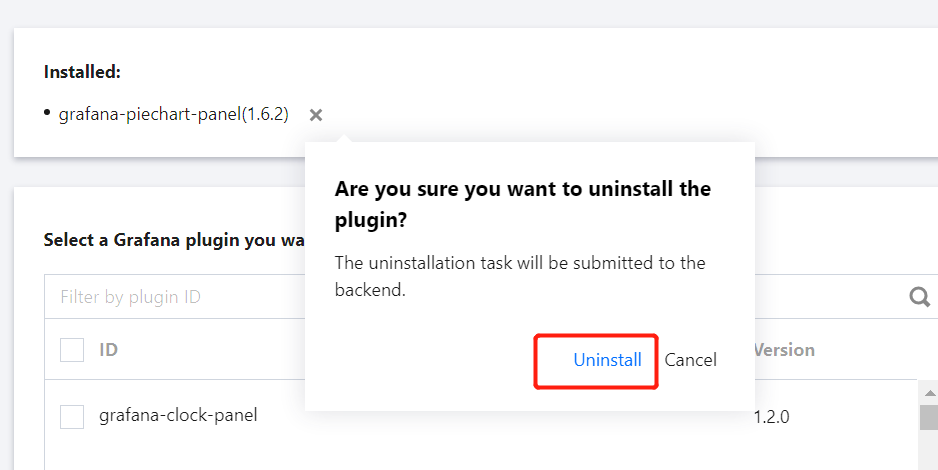Click the Installed: section heading
Screen dimensions: 938x470
[82, 72]
